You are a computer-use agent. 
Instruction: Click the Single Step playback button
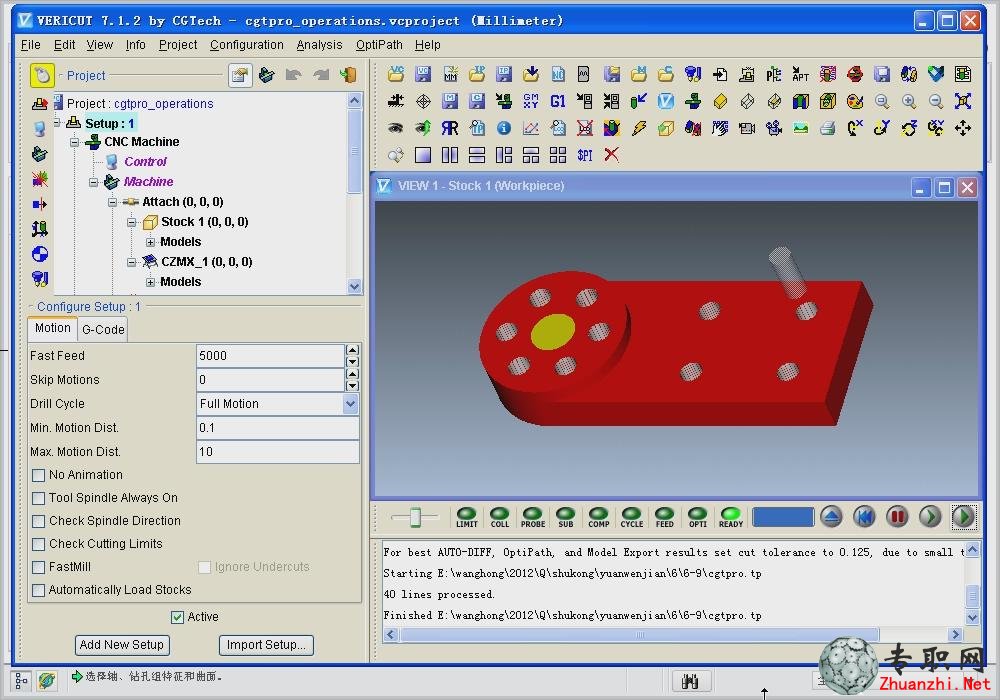click(x=930, y=517)
